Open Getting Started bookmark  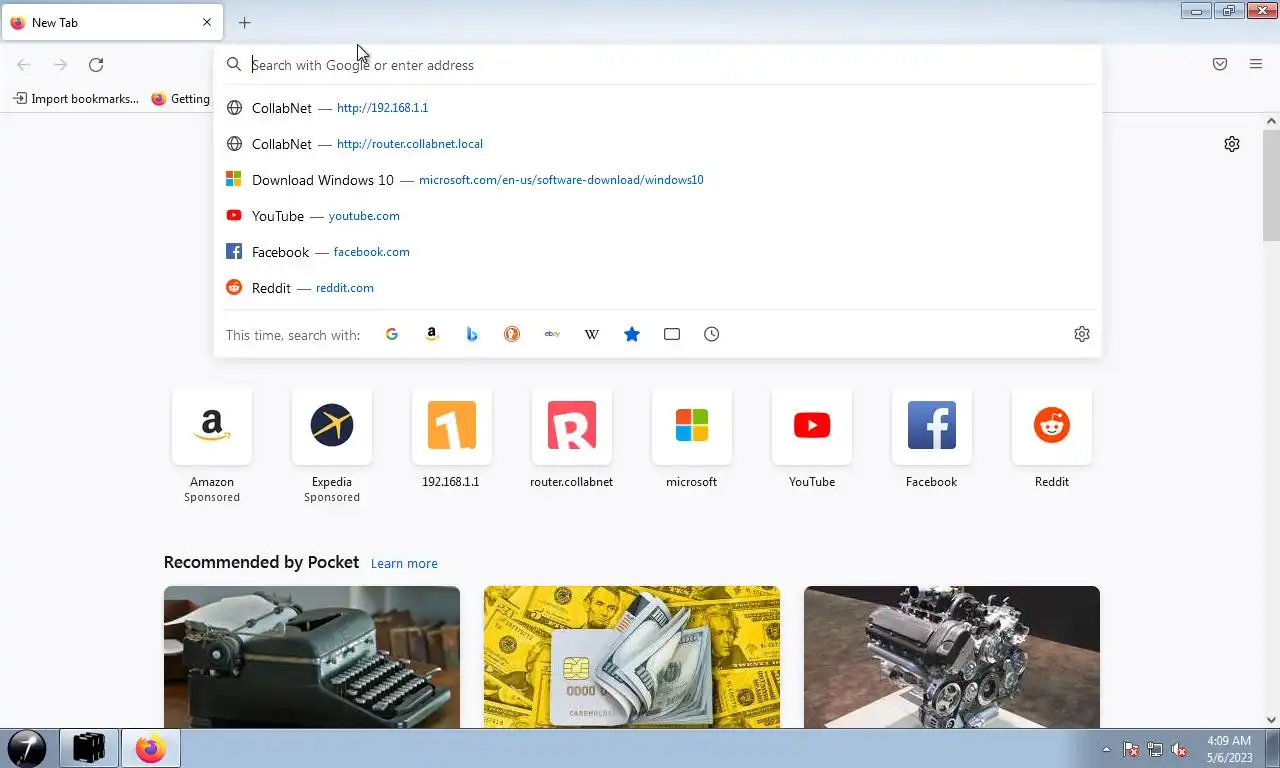[x=181, y=98]
